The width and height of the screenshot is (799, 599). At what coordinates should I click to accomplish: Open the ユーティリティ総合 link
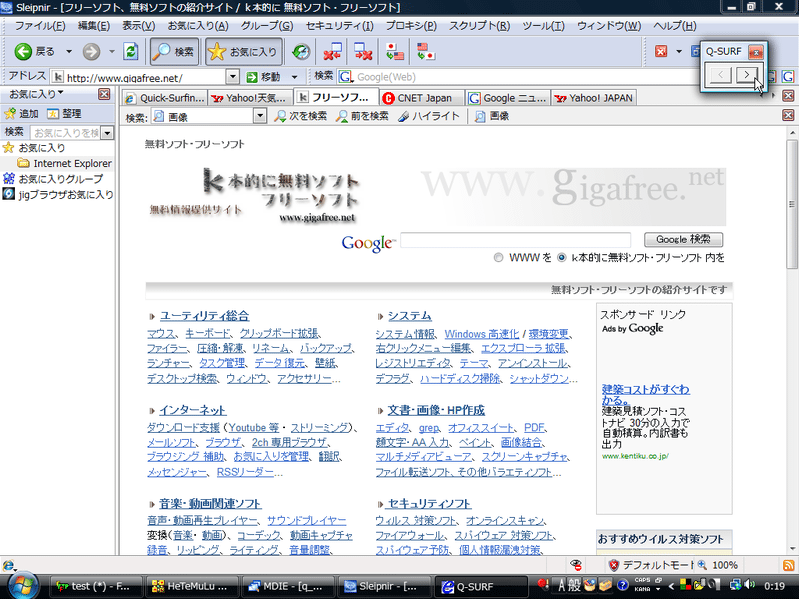click(204, 316)
